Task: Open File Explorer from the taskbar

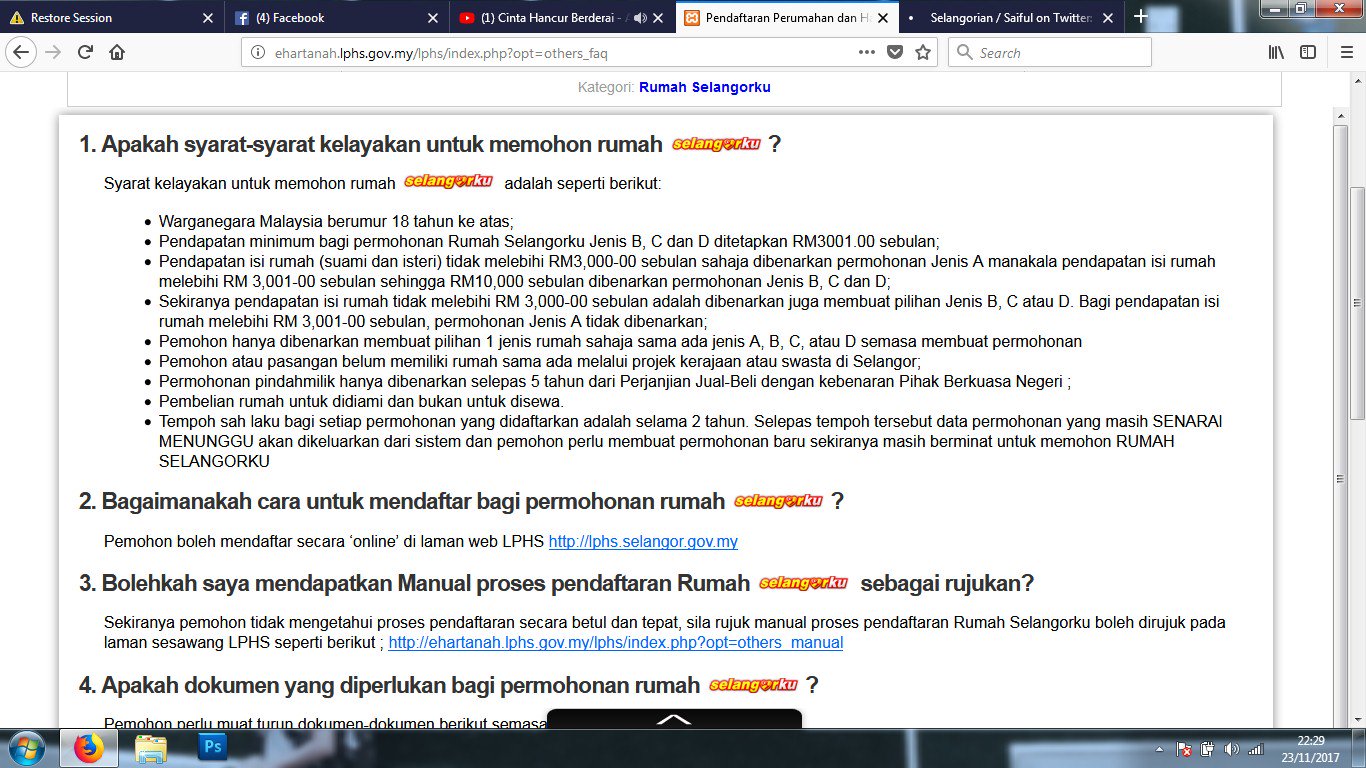Action: coord(151,748)
